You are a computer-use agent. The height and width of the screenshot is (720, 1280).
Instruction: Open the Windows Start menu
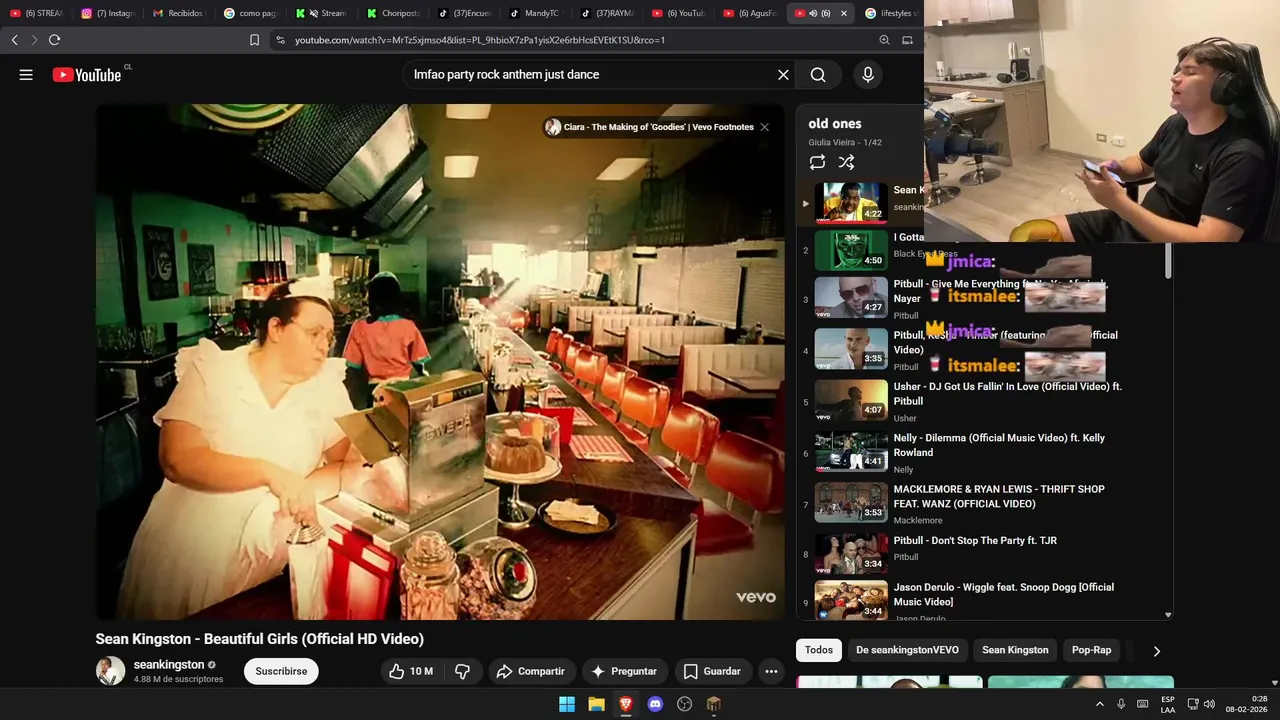(567, 704)
